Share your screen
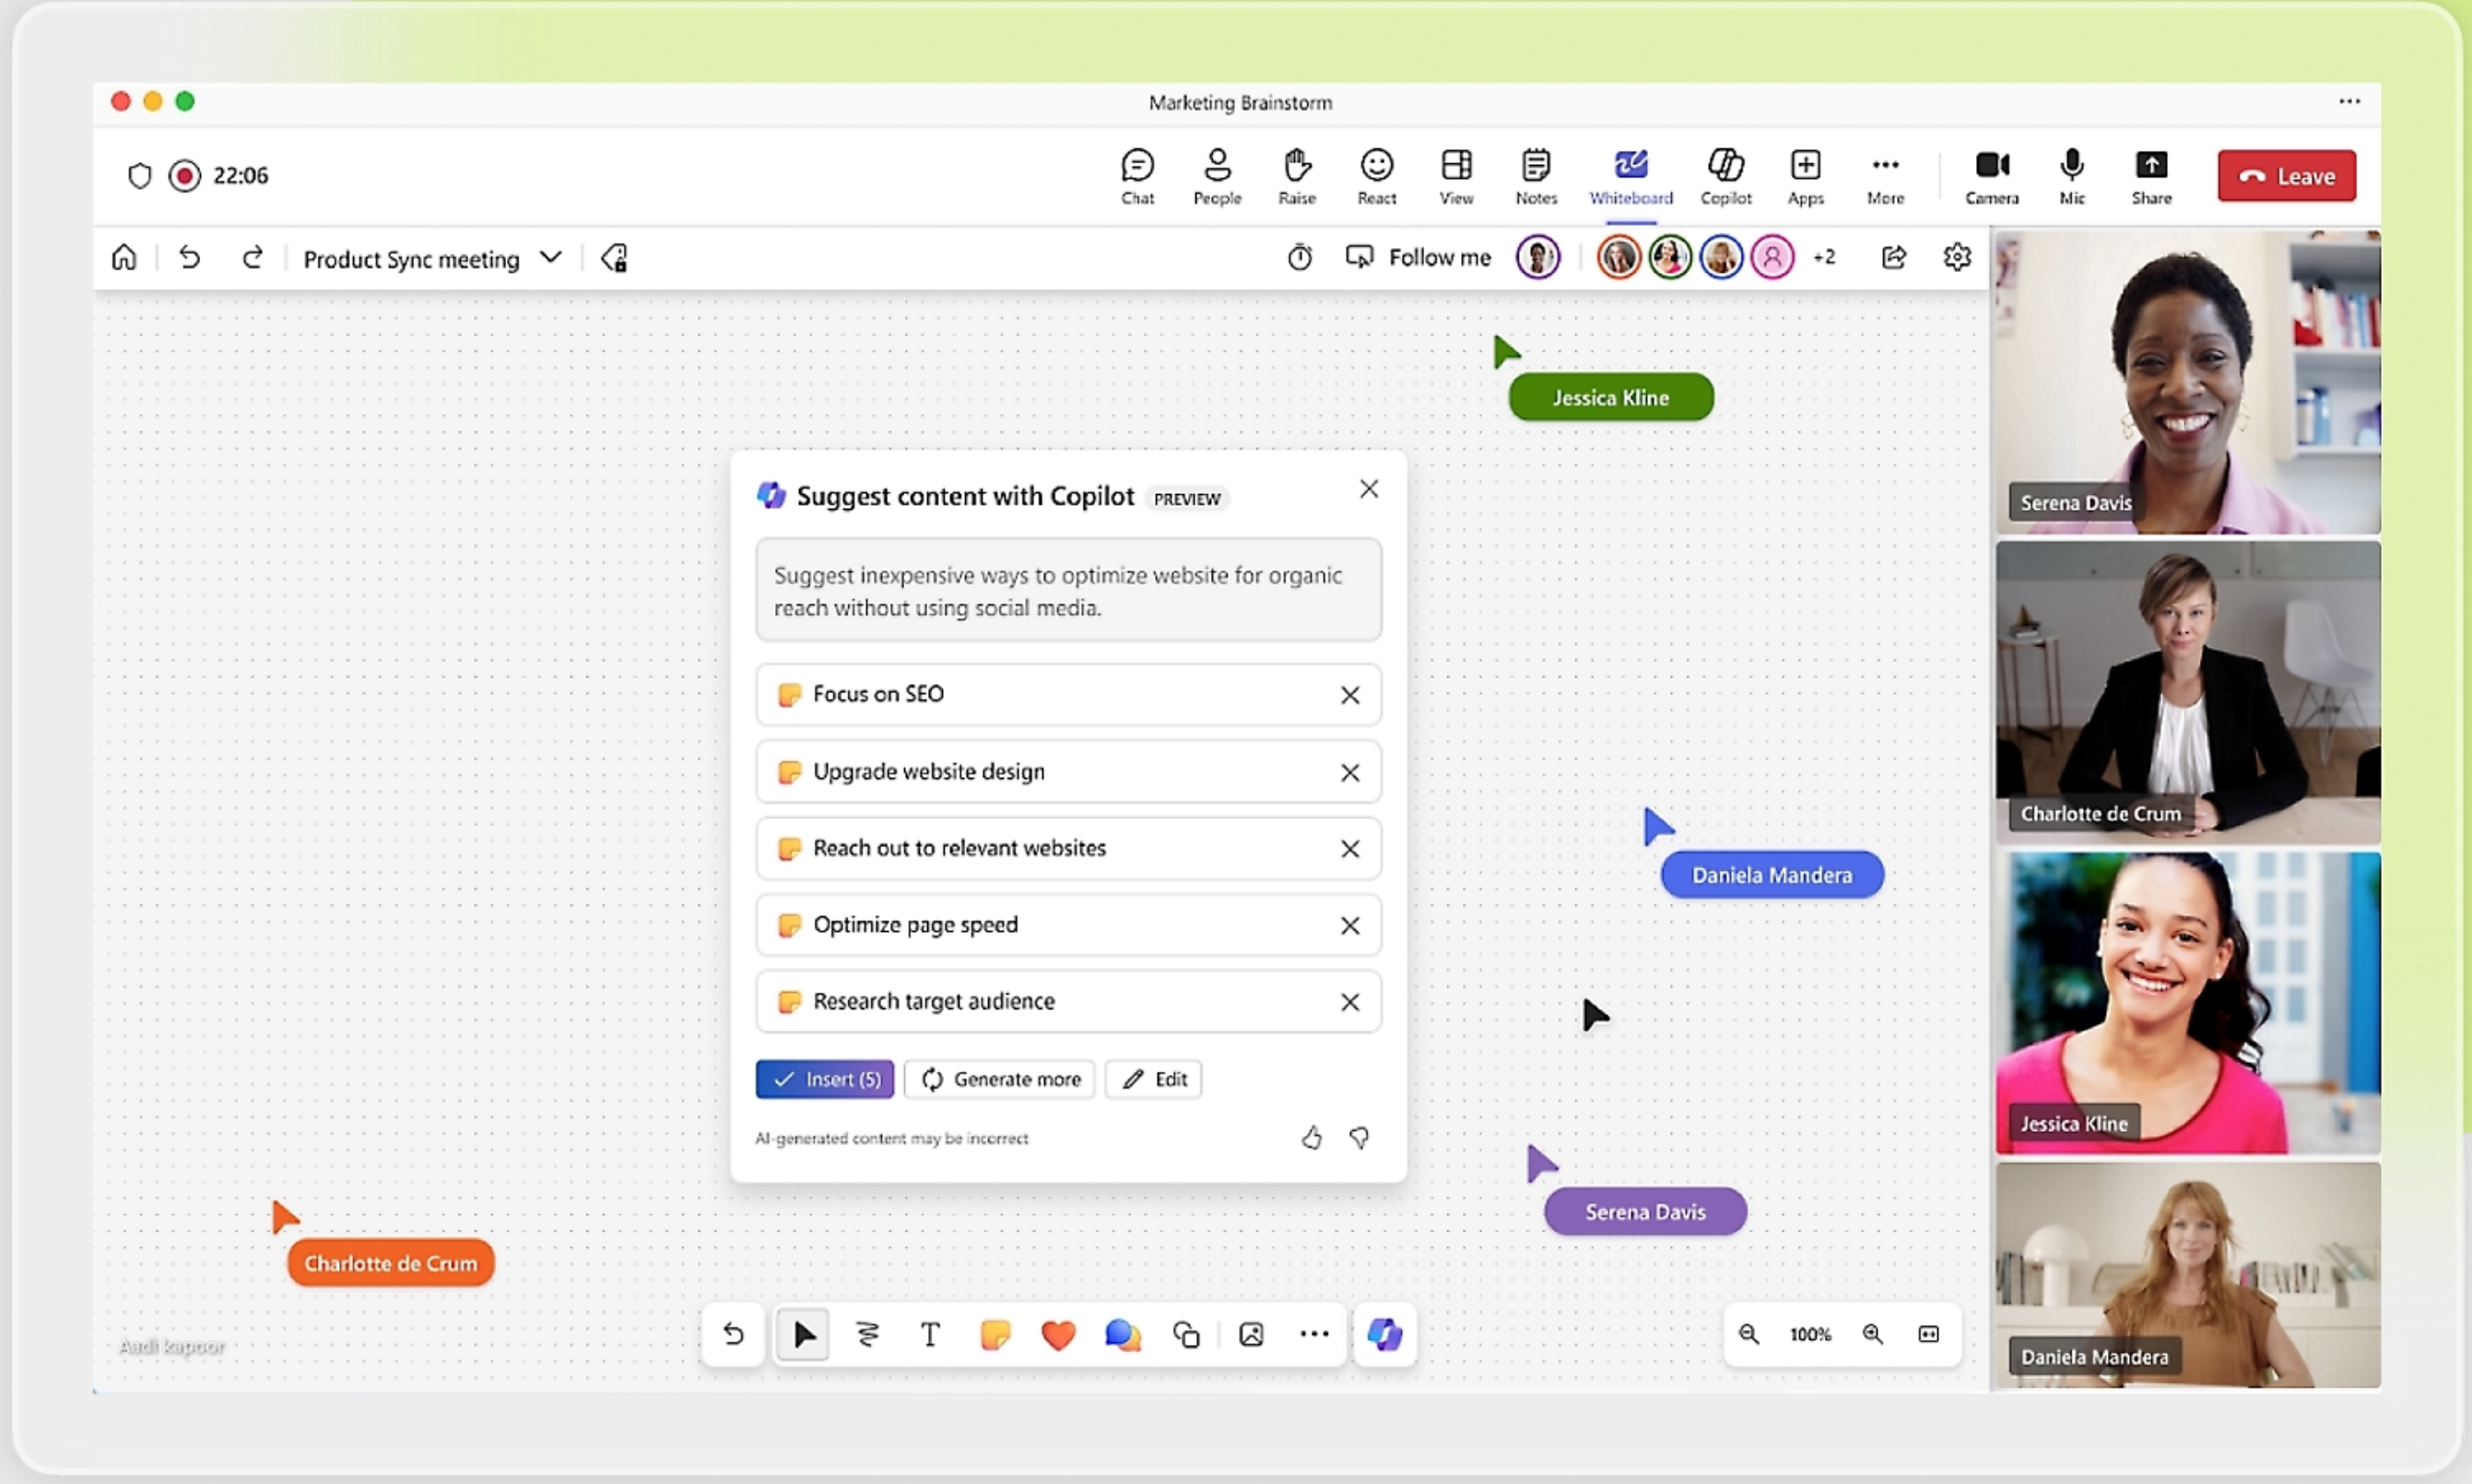This screenshot has width=2472, height=1484. pyautogui.click(x=2151, y=176)
